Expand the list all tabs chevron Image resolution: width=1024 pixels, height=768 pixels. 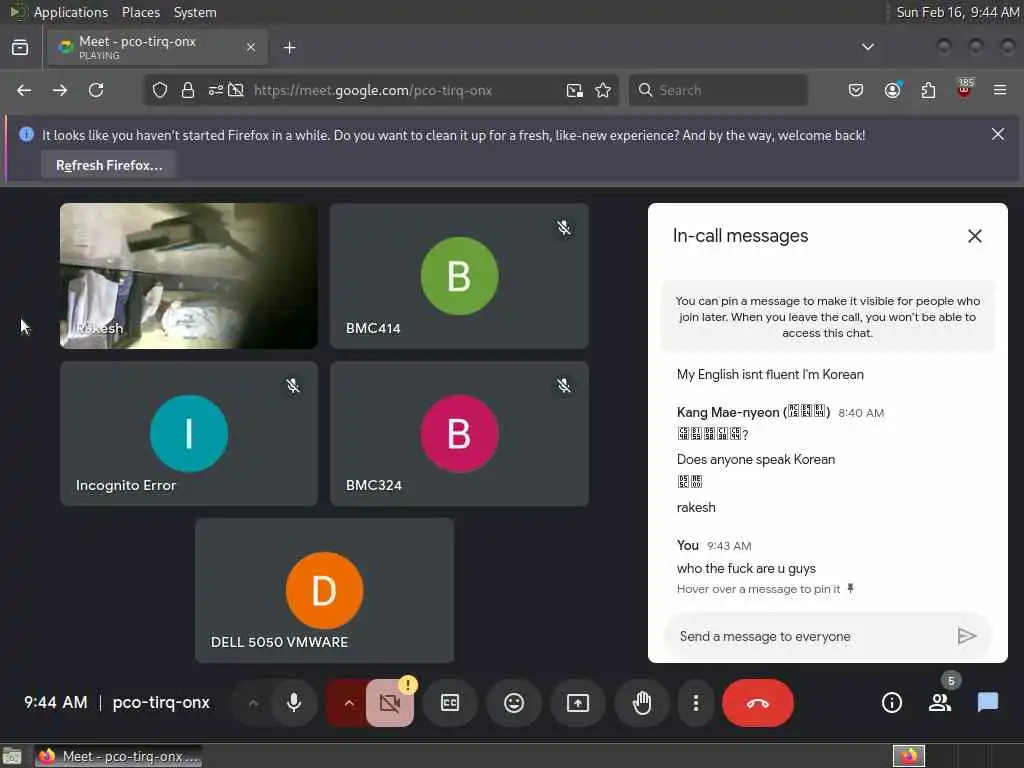pyautogui.click(x=867, y=47)
